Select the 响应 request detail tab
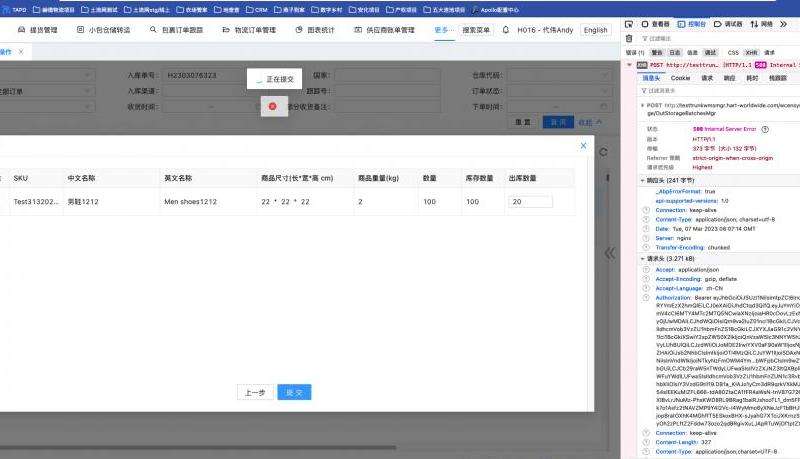Screen dimensions: 800x459 coord(730,78)
